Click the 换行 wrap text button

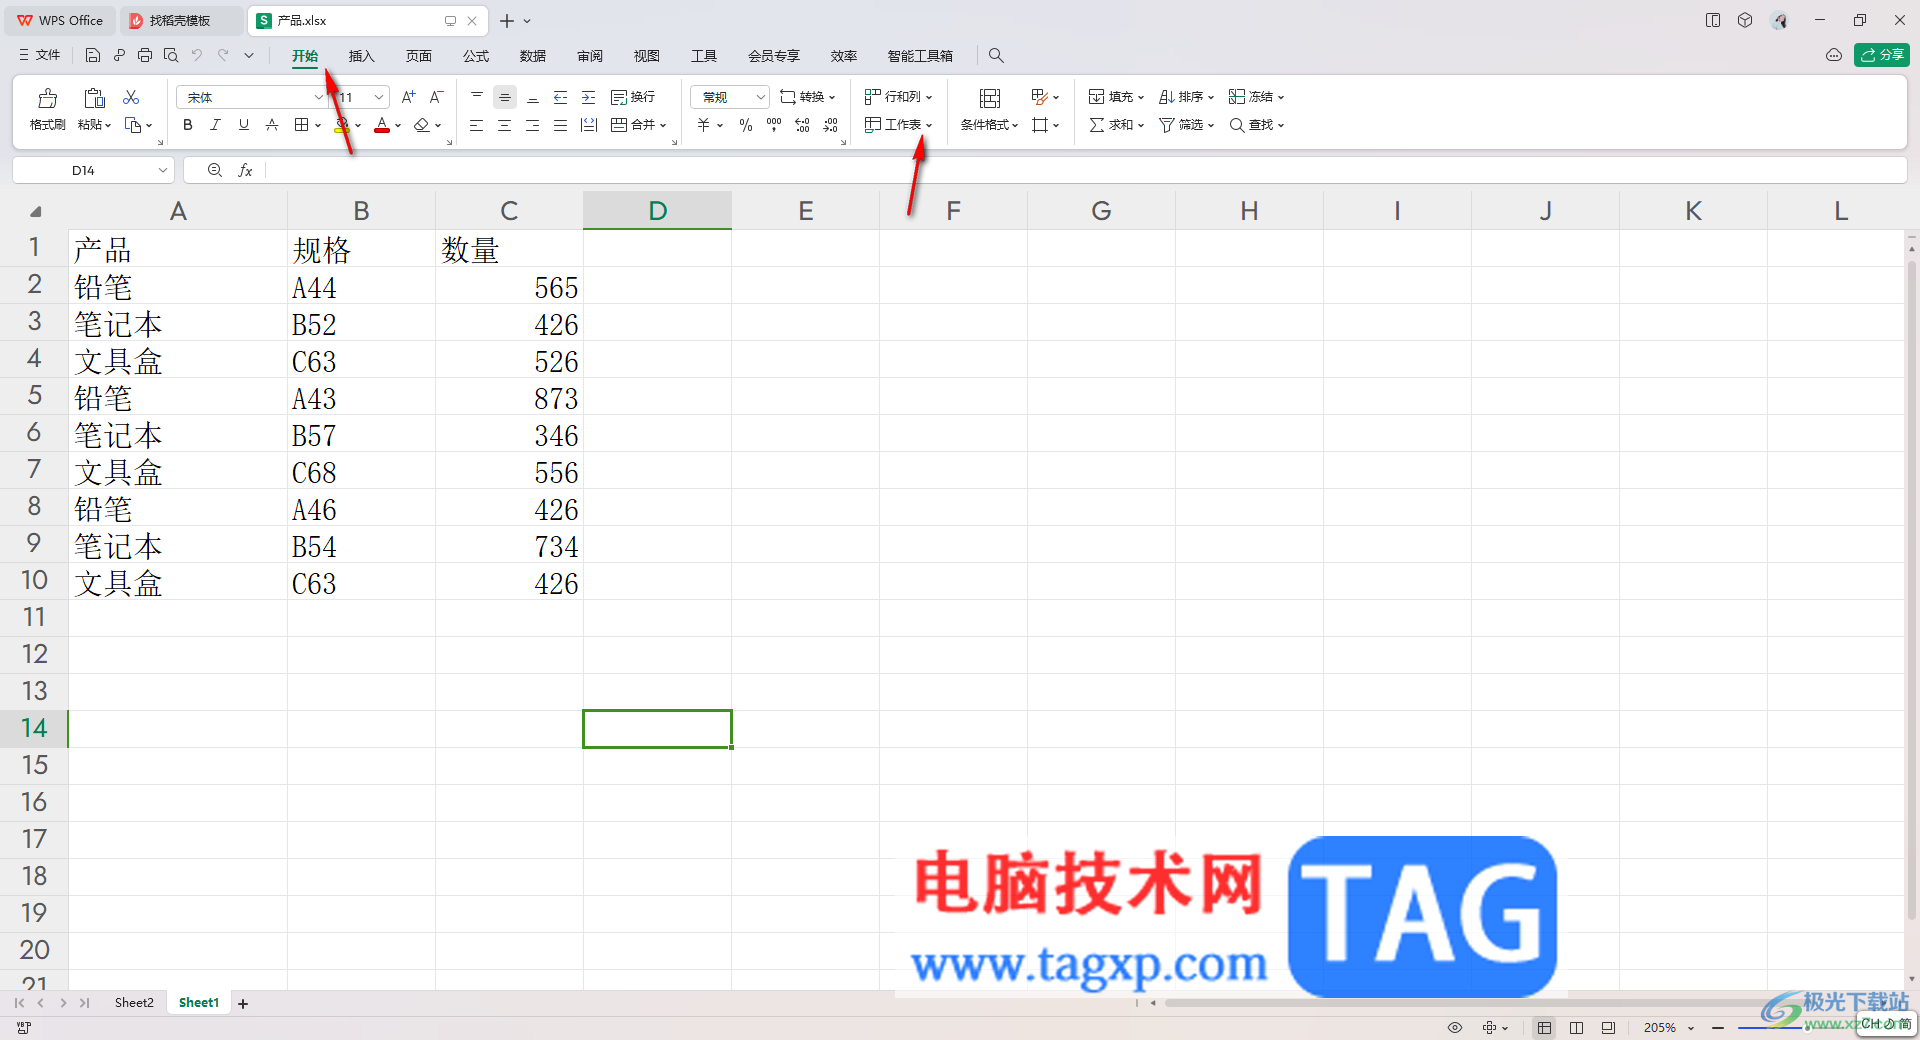[633, 97]
